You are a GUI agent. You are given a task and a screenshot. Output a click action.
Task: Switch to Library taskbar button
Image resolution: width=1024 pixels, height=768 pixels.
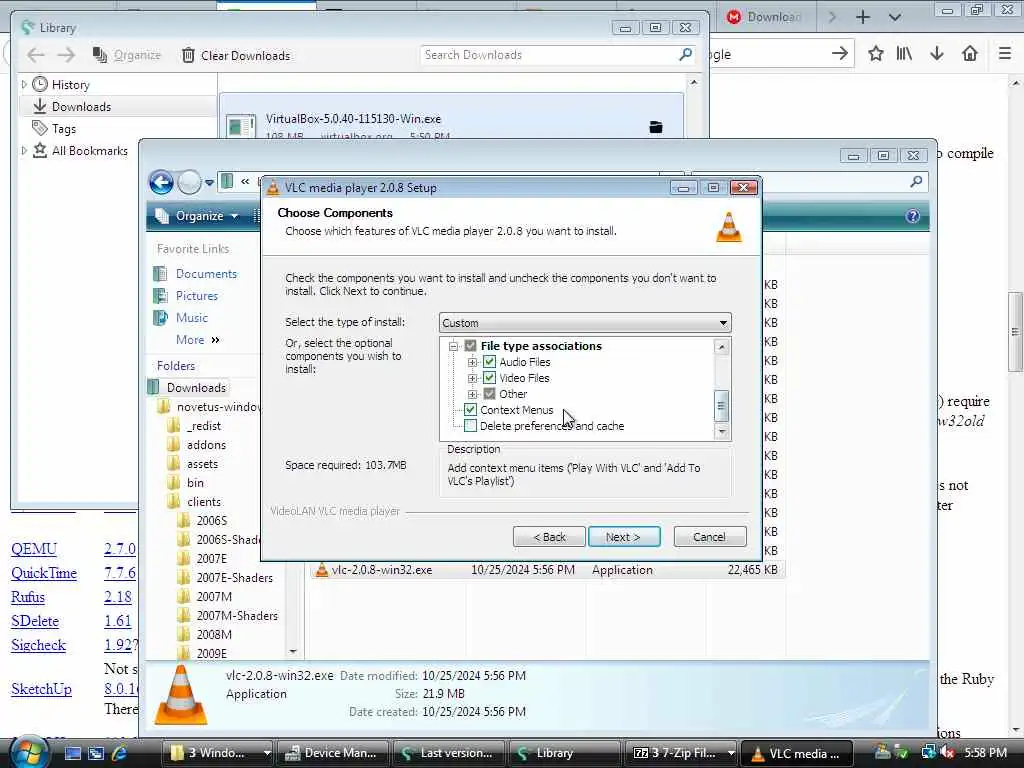point(564,753)
